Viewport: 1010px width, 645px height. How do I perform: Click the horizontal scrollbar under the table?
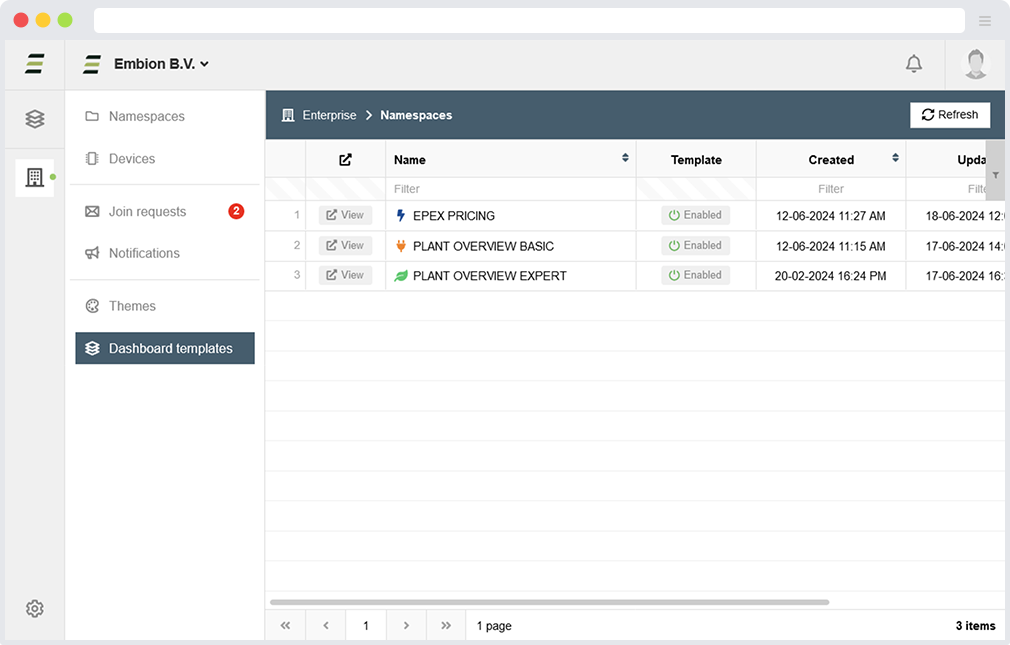pos(549,602)
